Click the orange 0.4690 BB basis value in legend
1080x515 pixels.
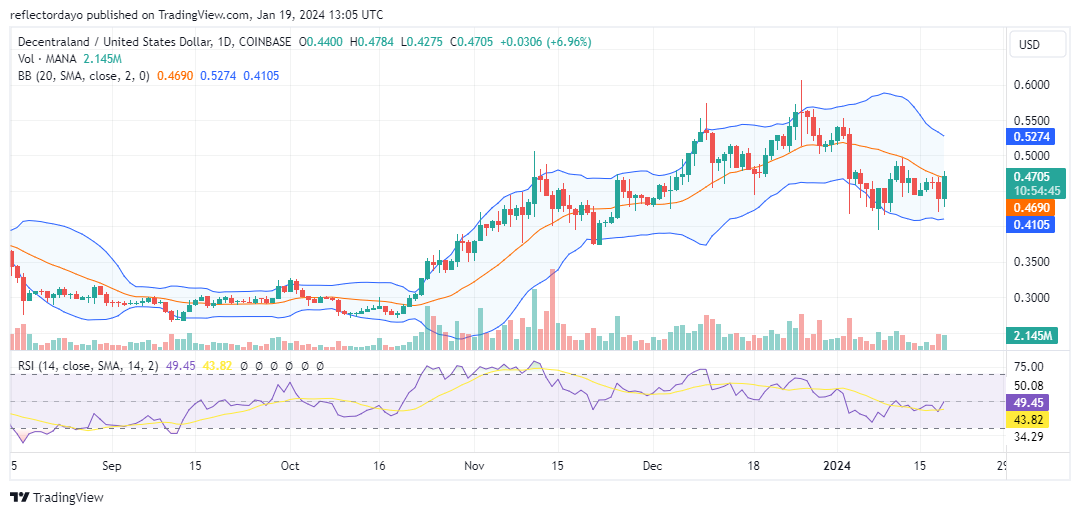(176, 76)
